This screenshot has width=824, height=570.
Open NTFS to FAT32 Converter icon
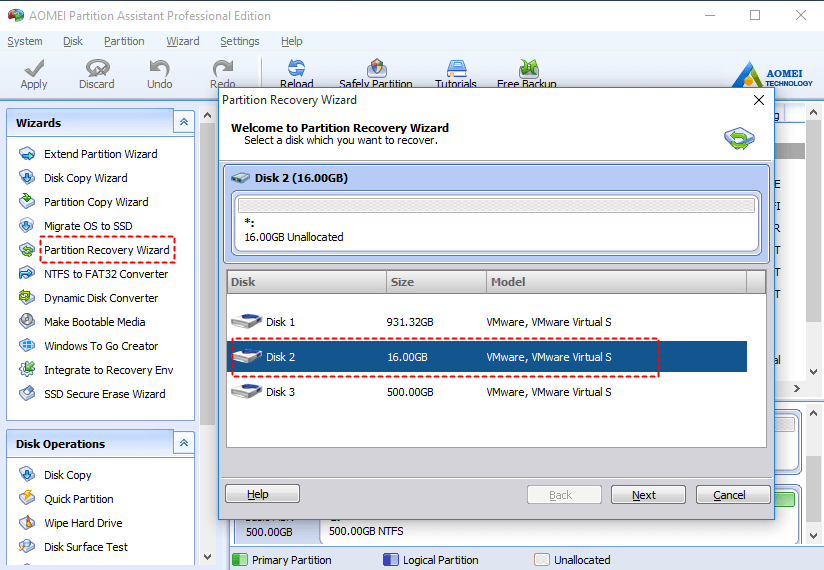27,274
